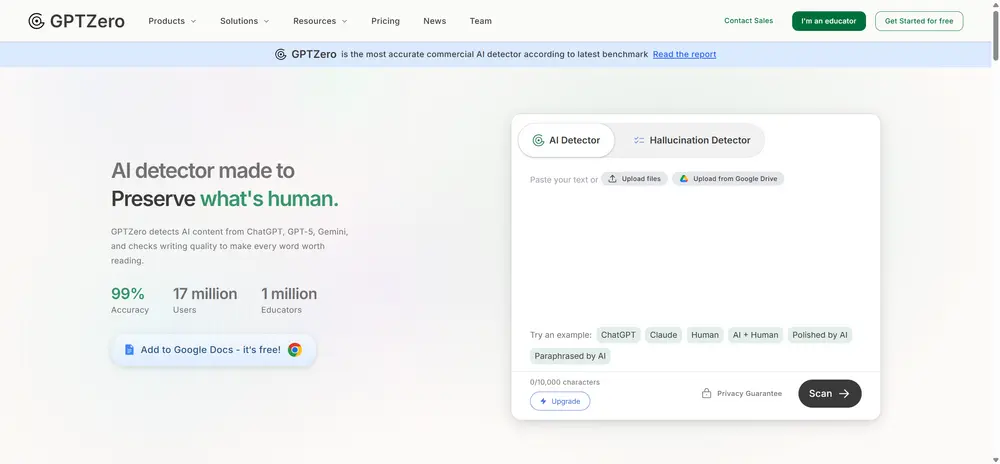This screenshot has width=1000, height=464.
Task: Open the Privacy Guarantee link
Action: coord(742,394)
